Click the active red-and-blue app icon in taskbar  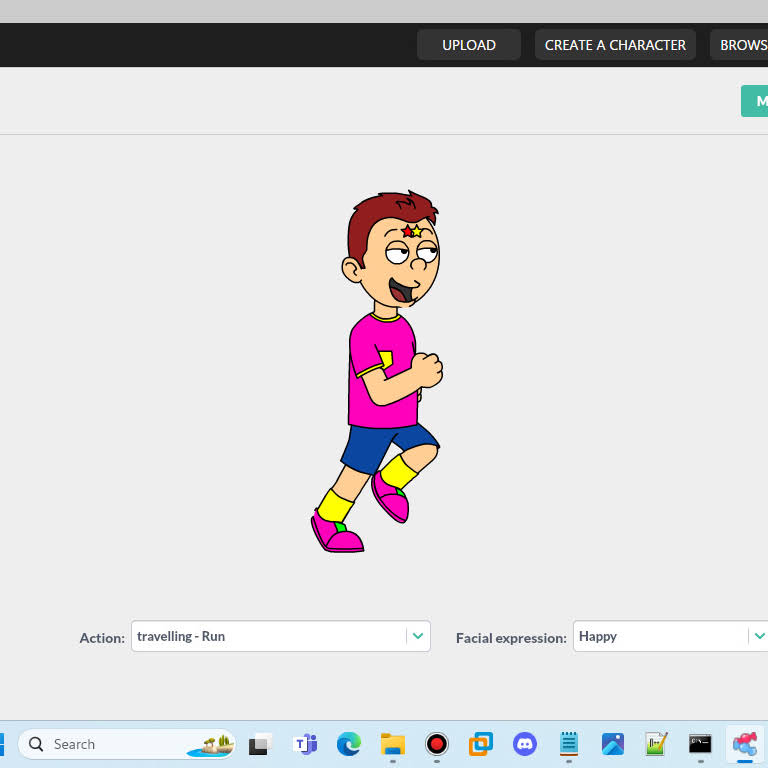(x=744, y=744)
